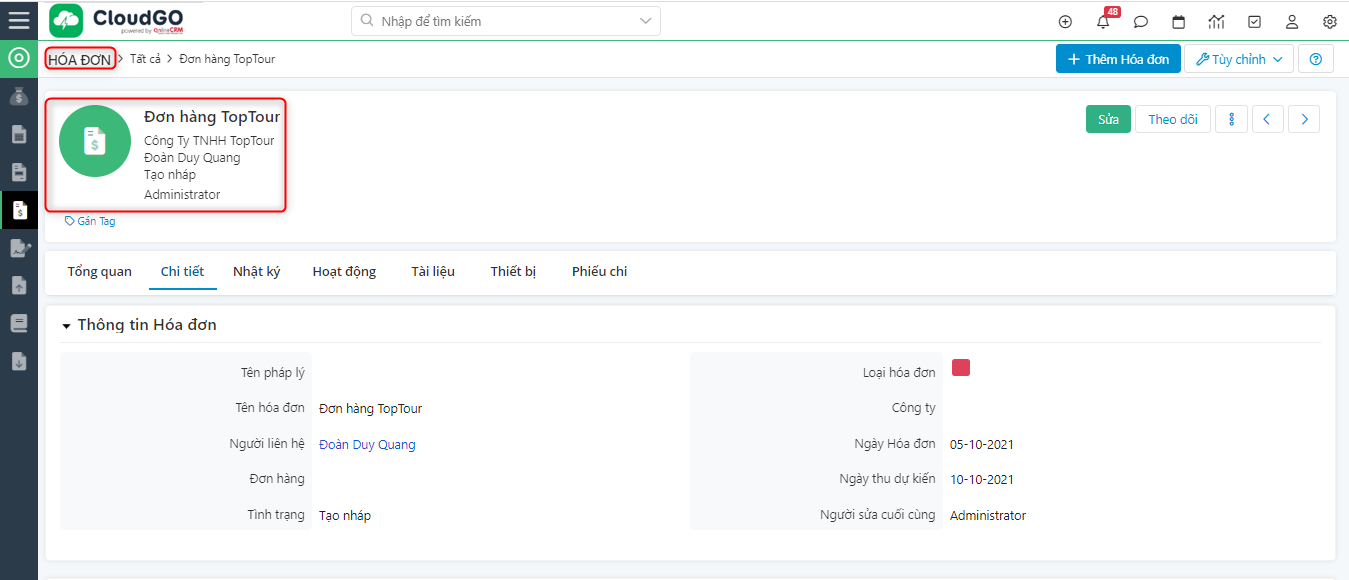This screenshot has width=1349, height=580.
Task: Open the search box dropdown arrow
Action: (x=645, y=21)
